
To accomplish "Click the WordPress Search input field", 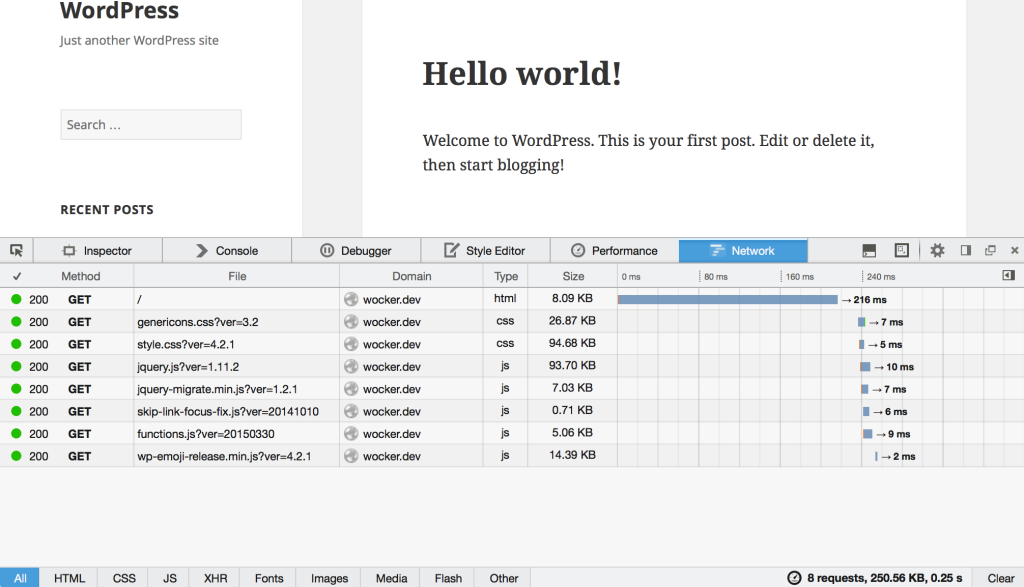I will click(151, 125).
